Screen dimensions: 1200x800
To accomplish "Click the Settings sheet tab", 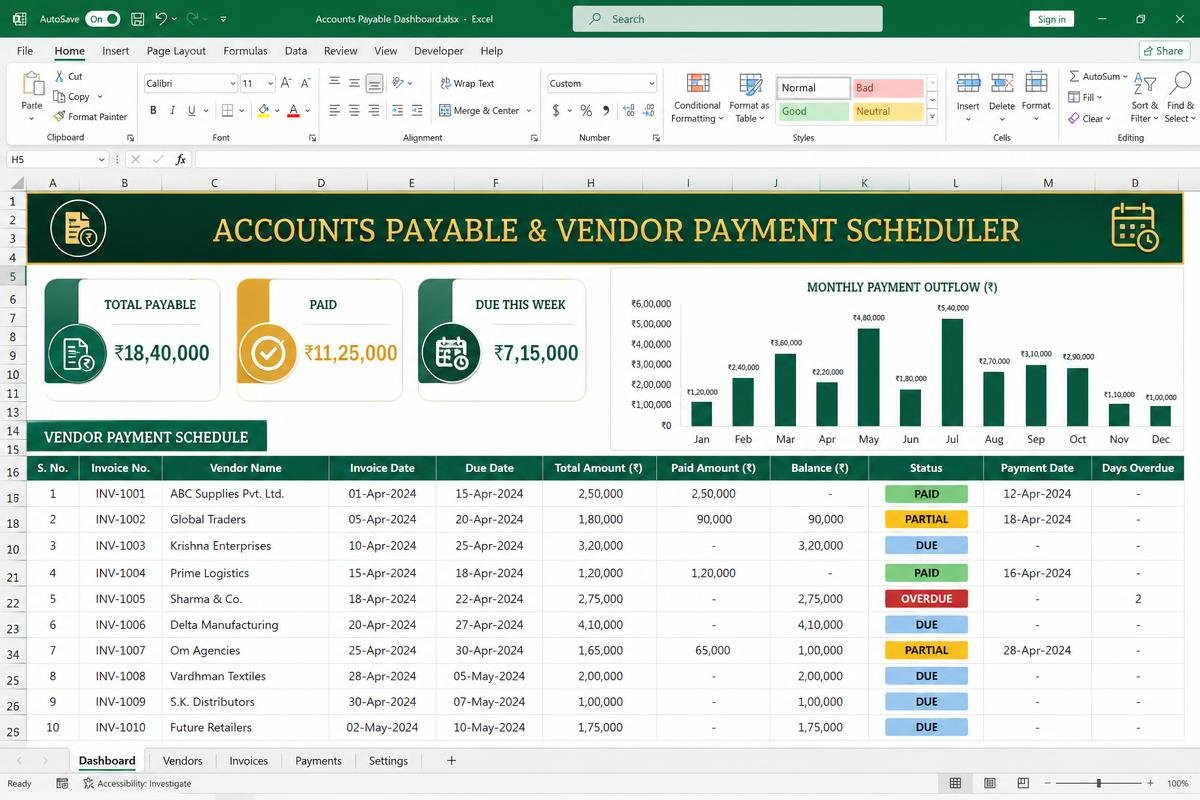I will [x=388, y=761].
